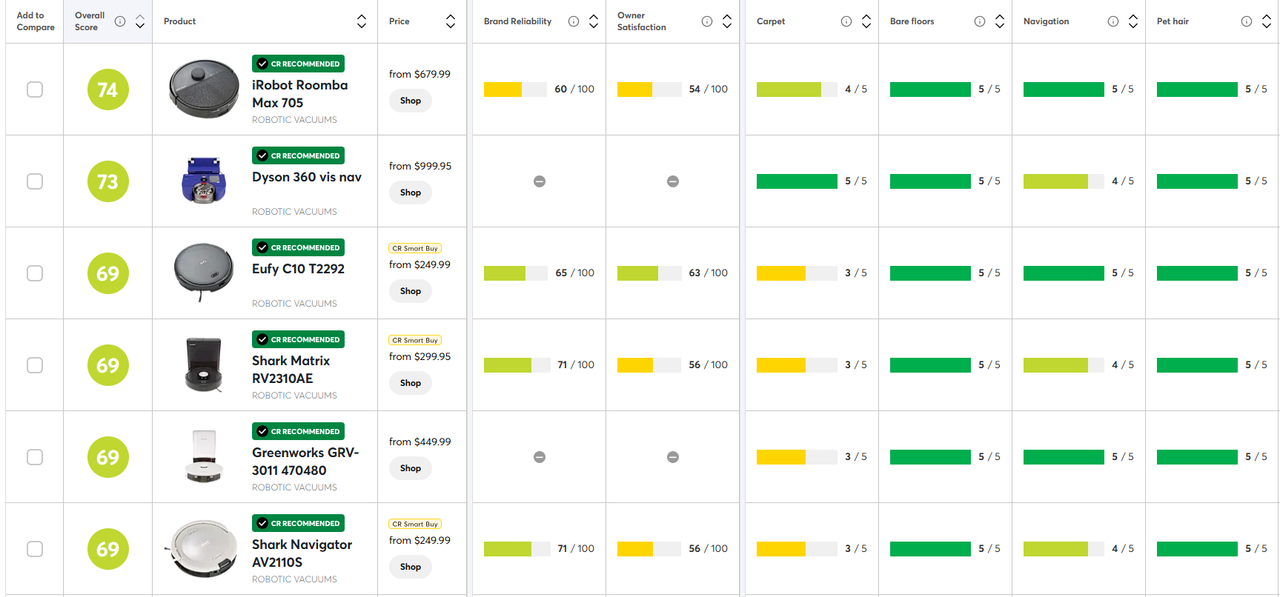The image size is (1280, 597).
Task: Sort by Carpet rating arrows
Action: pos(866,21)
